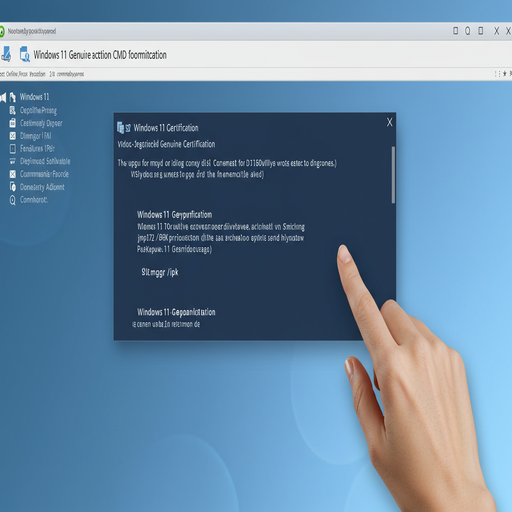This screenshot has width=512, height=512.
Task: Select the "Conrhorot" sidebar item with magnifier icon
Action: 29,200
